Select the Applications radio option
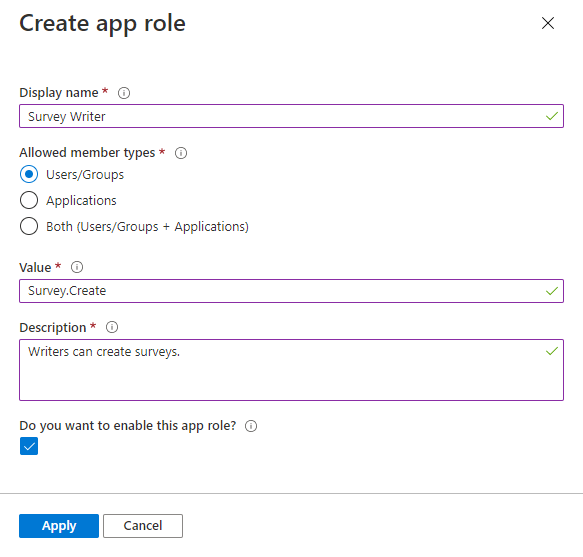This screenshot has width=583, height=557. [29, 200]
